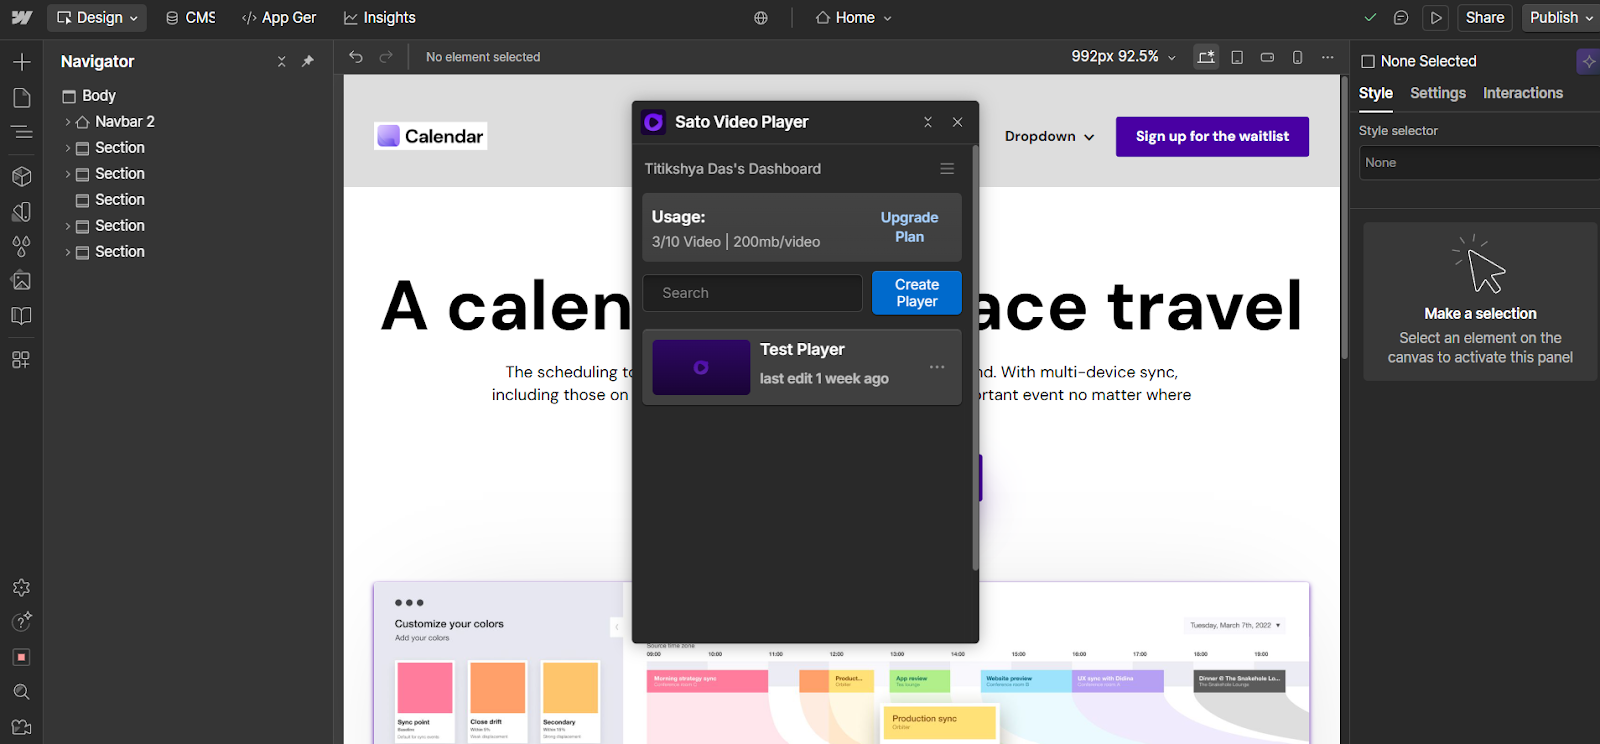Click the Search field in Sato dashboard
Screen dimensions: 1600x744
point(753,293)
